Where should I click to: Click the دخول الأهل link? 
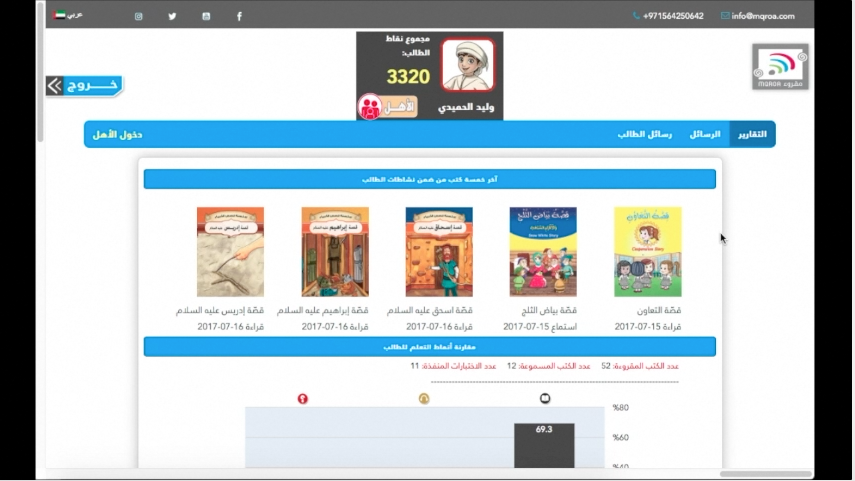(117, 135)
